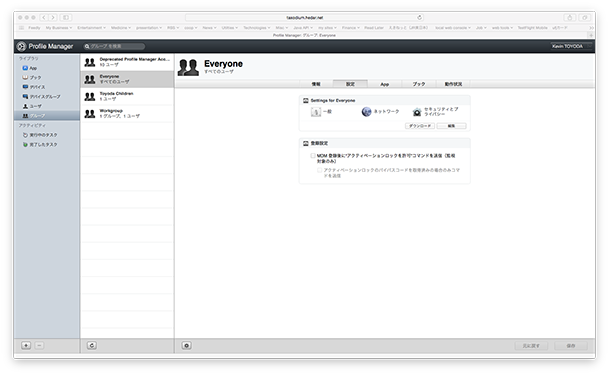The height and width of the screenshot is (375, 609).
Task: Click the 元に戻す revert button
Action: pyautogui.click(x=531, y=345)
